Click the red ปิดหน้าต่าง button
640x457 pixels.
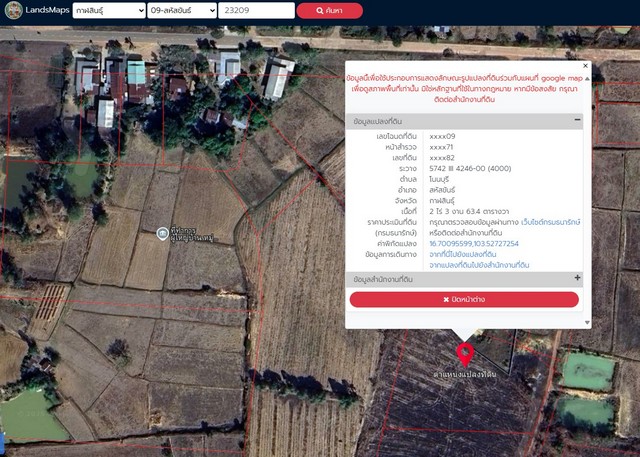pos(464,299)
